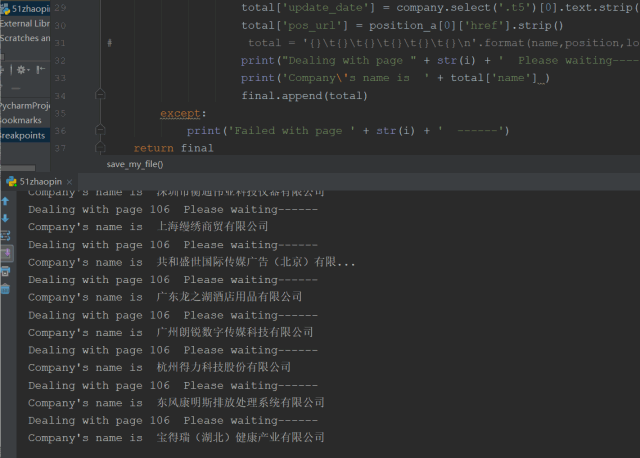Click the blue down arrow in console toolbar

(5, 218)
